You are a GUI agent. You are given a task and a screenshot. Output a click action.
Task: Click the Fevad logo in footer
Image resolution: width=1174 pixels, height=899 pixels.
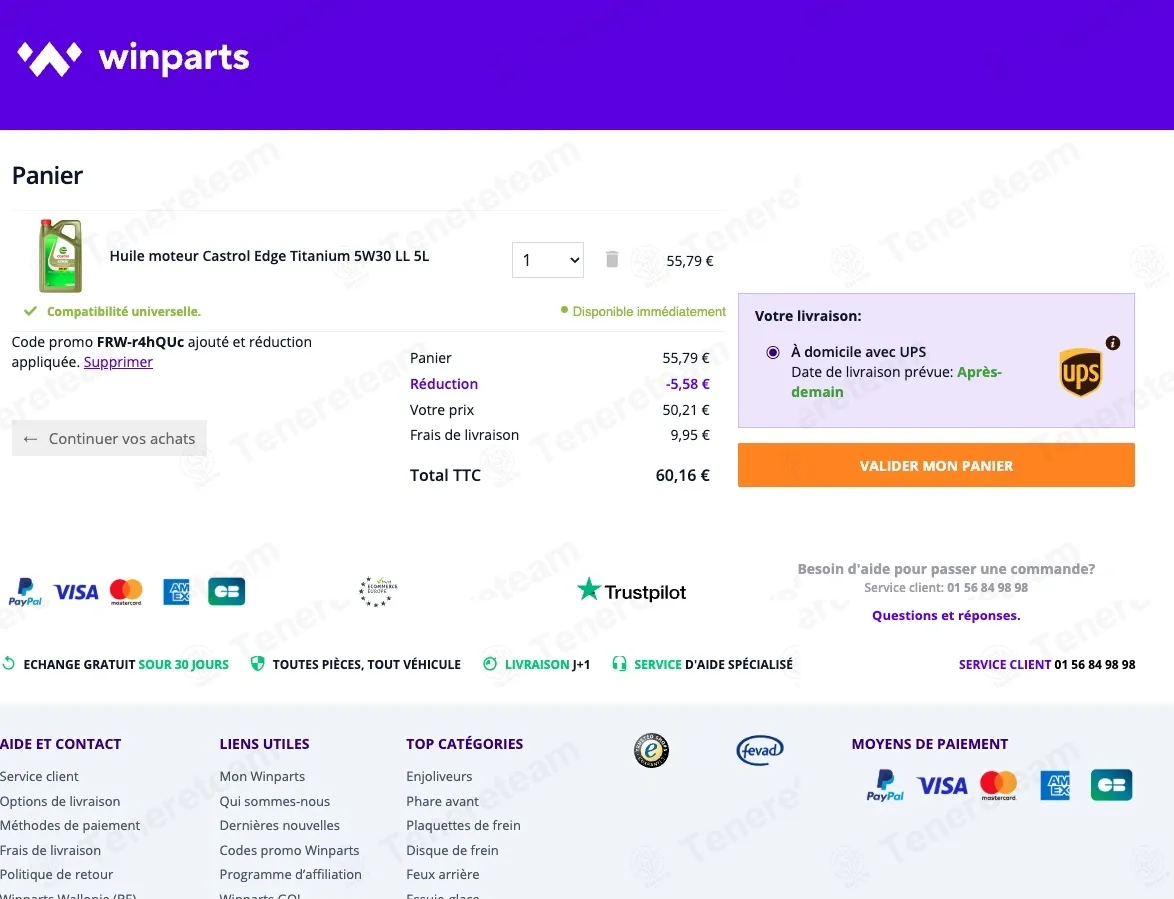[760, 750]
